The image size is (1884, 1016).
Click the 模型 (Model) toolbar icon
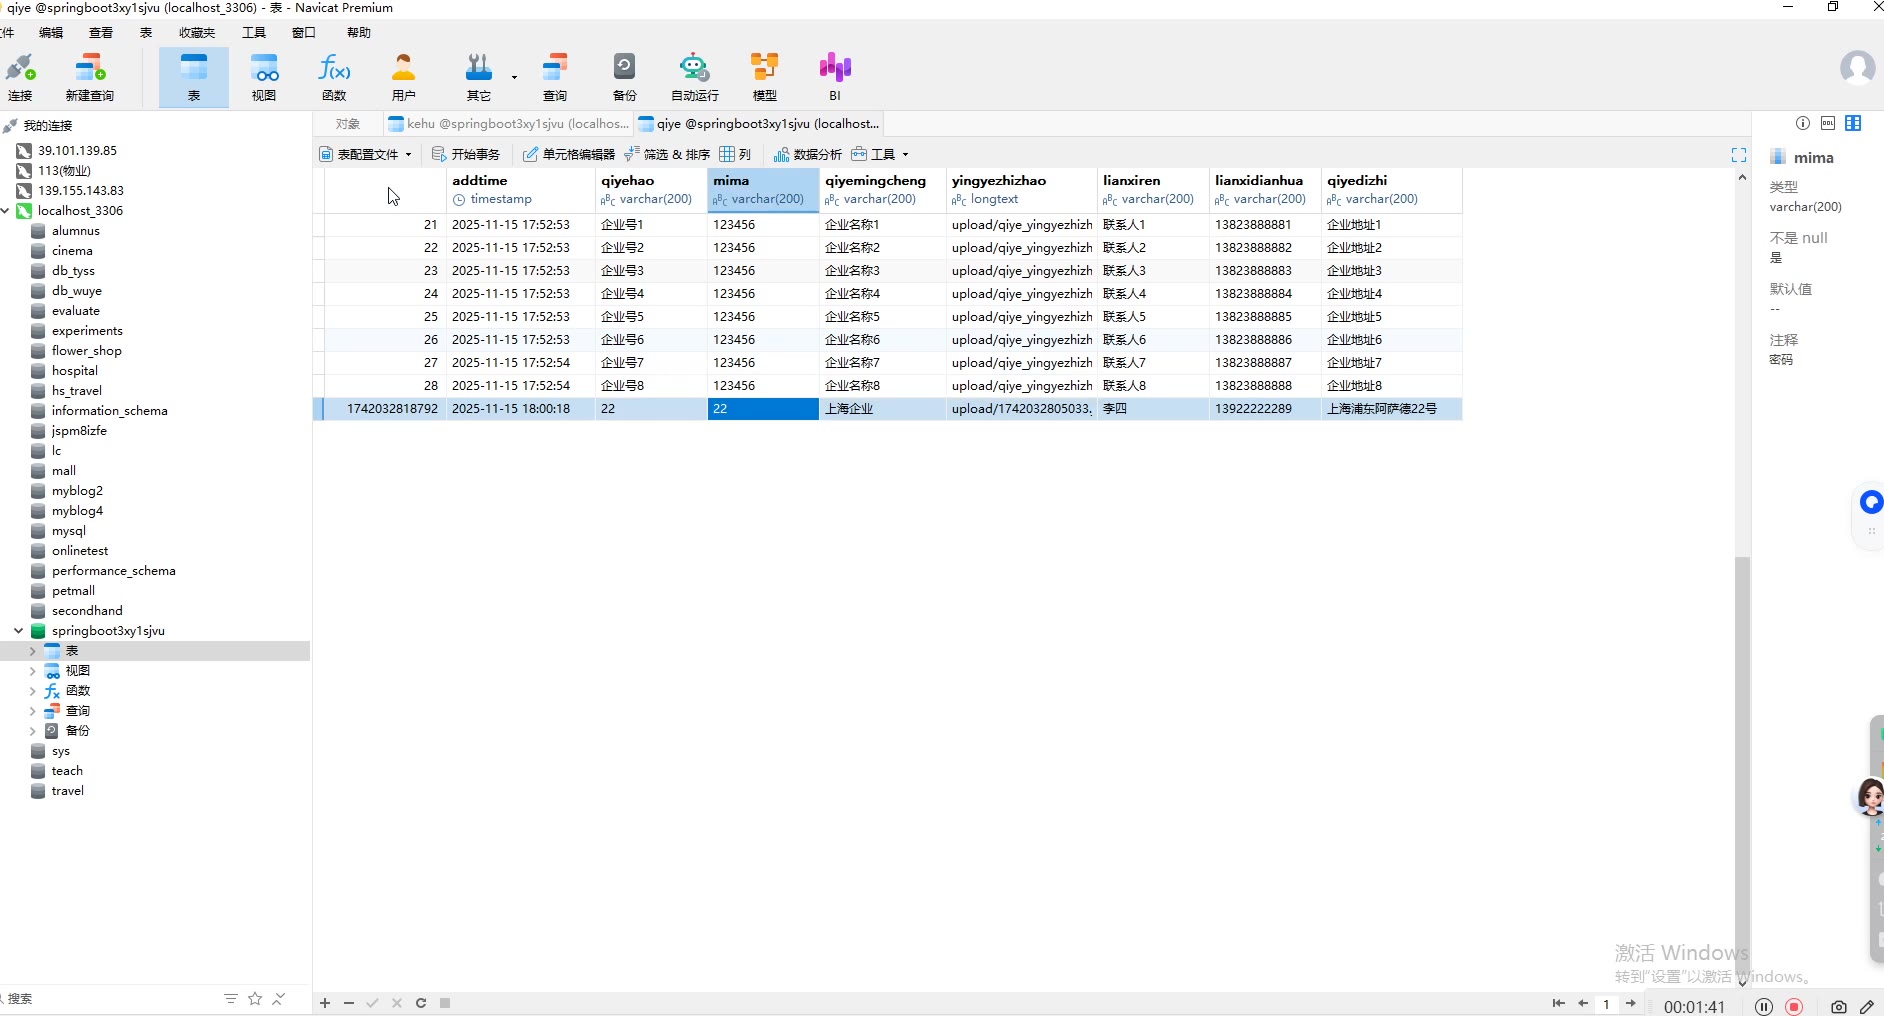pos(765,77)
